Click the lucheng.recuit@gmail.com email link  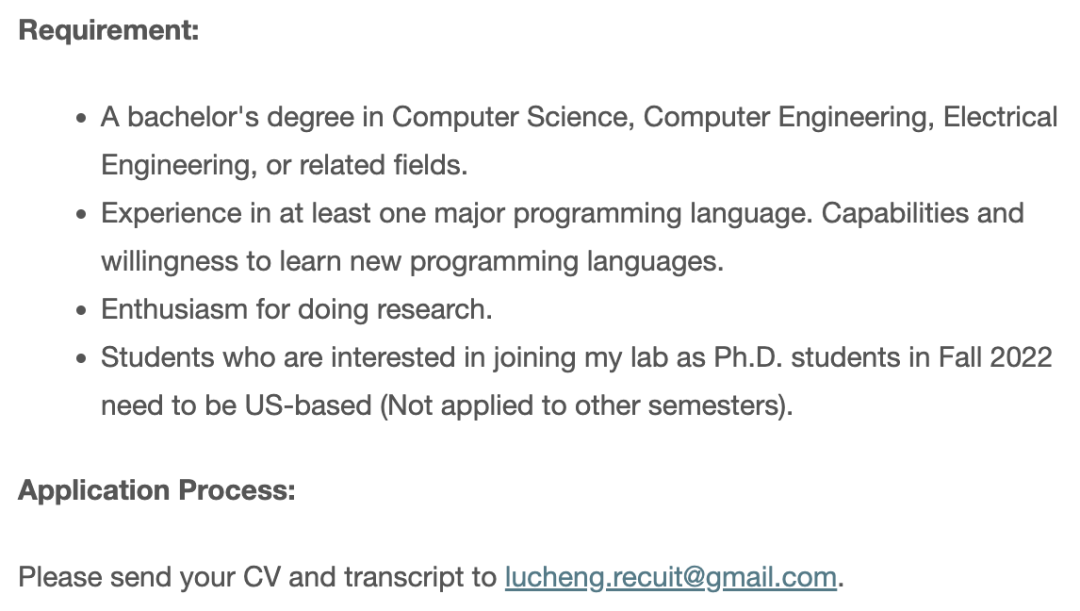(x=670, y=577)
